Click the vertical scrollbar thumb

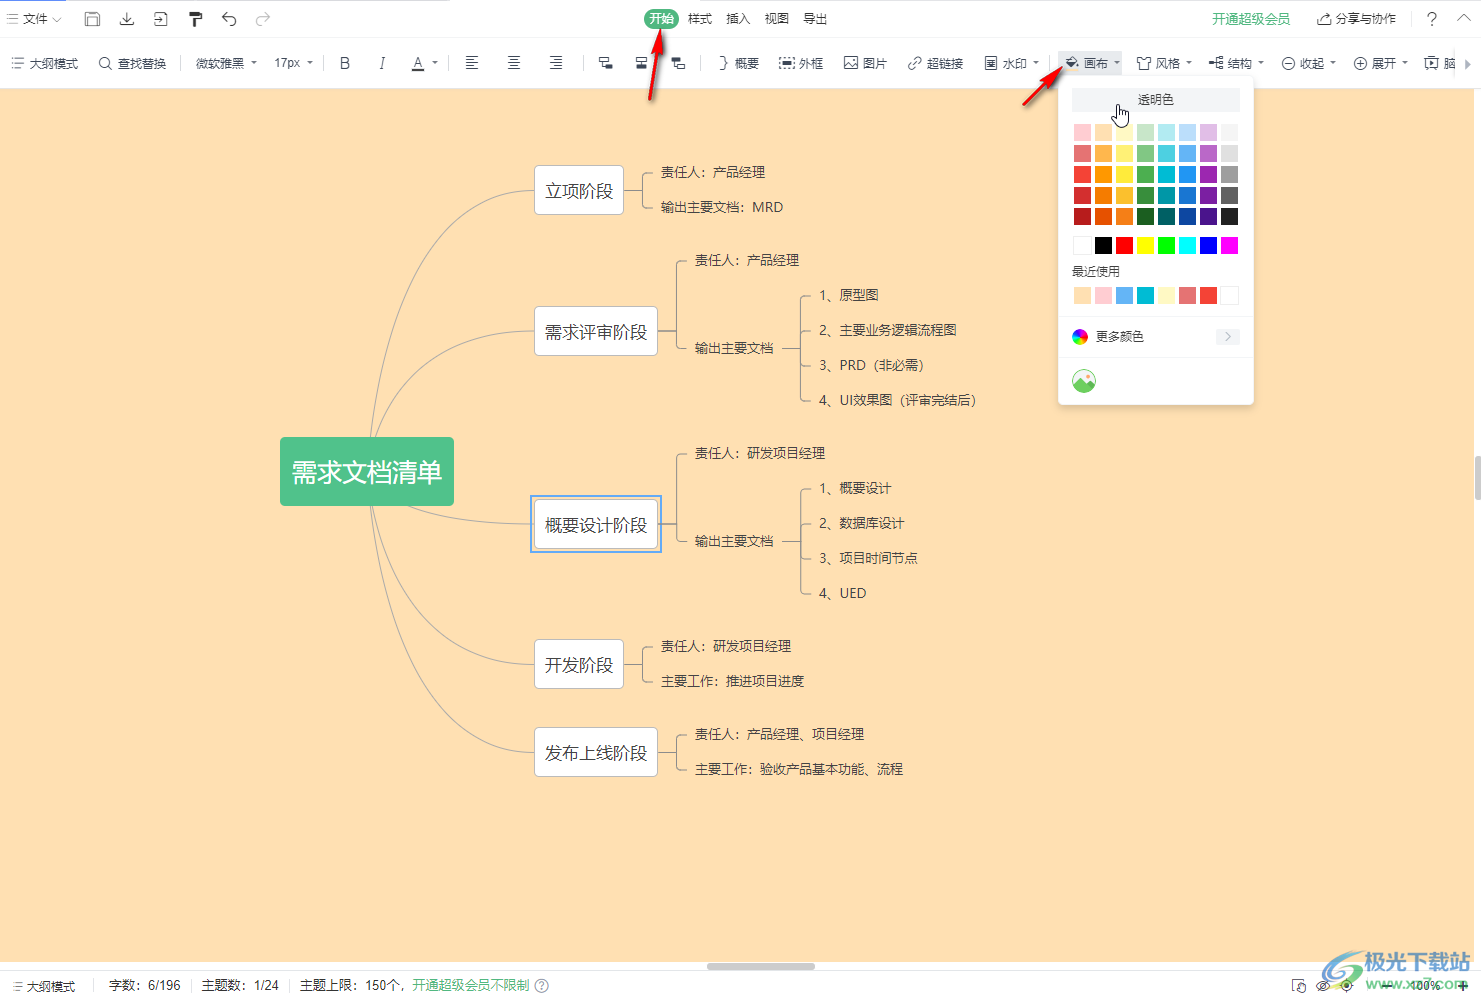[x=1477, y=478]
